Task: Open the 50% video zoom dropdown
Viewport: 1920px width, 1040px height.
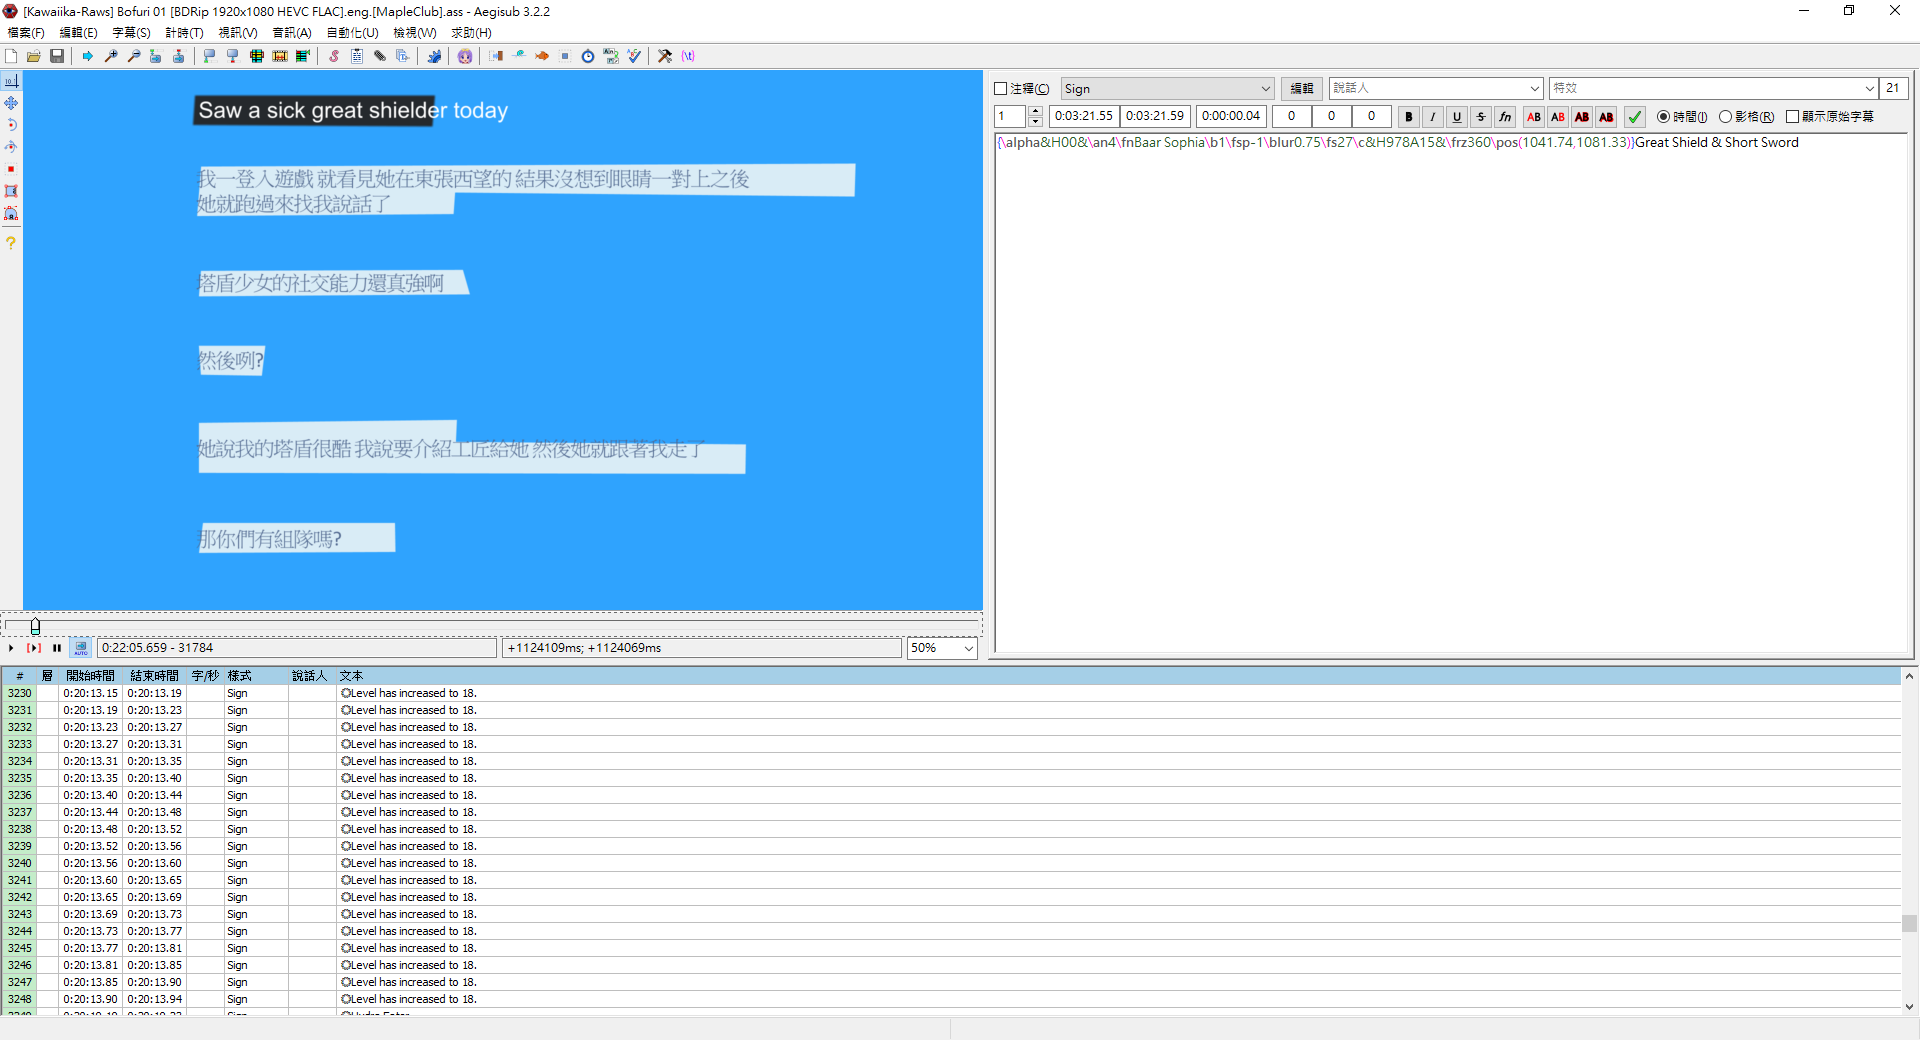Action: (x=942, y=648)
